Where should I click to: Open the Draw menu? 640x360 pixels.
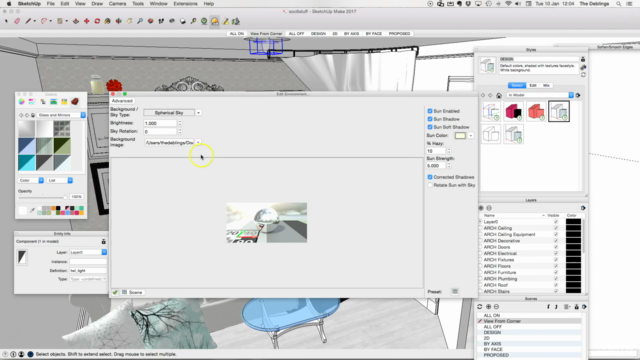click(x=97, y=4)
